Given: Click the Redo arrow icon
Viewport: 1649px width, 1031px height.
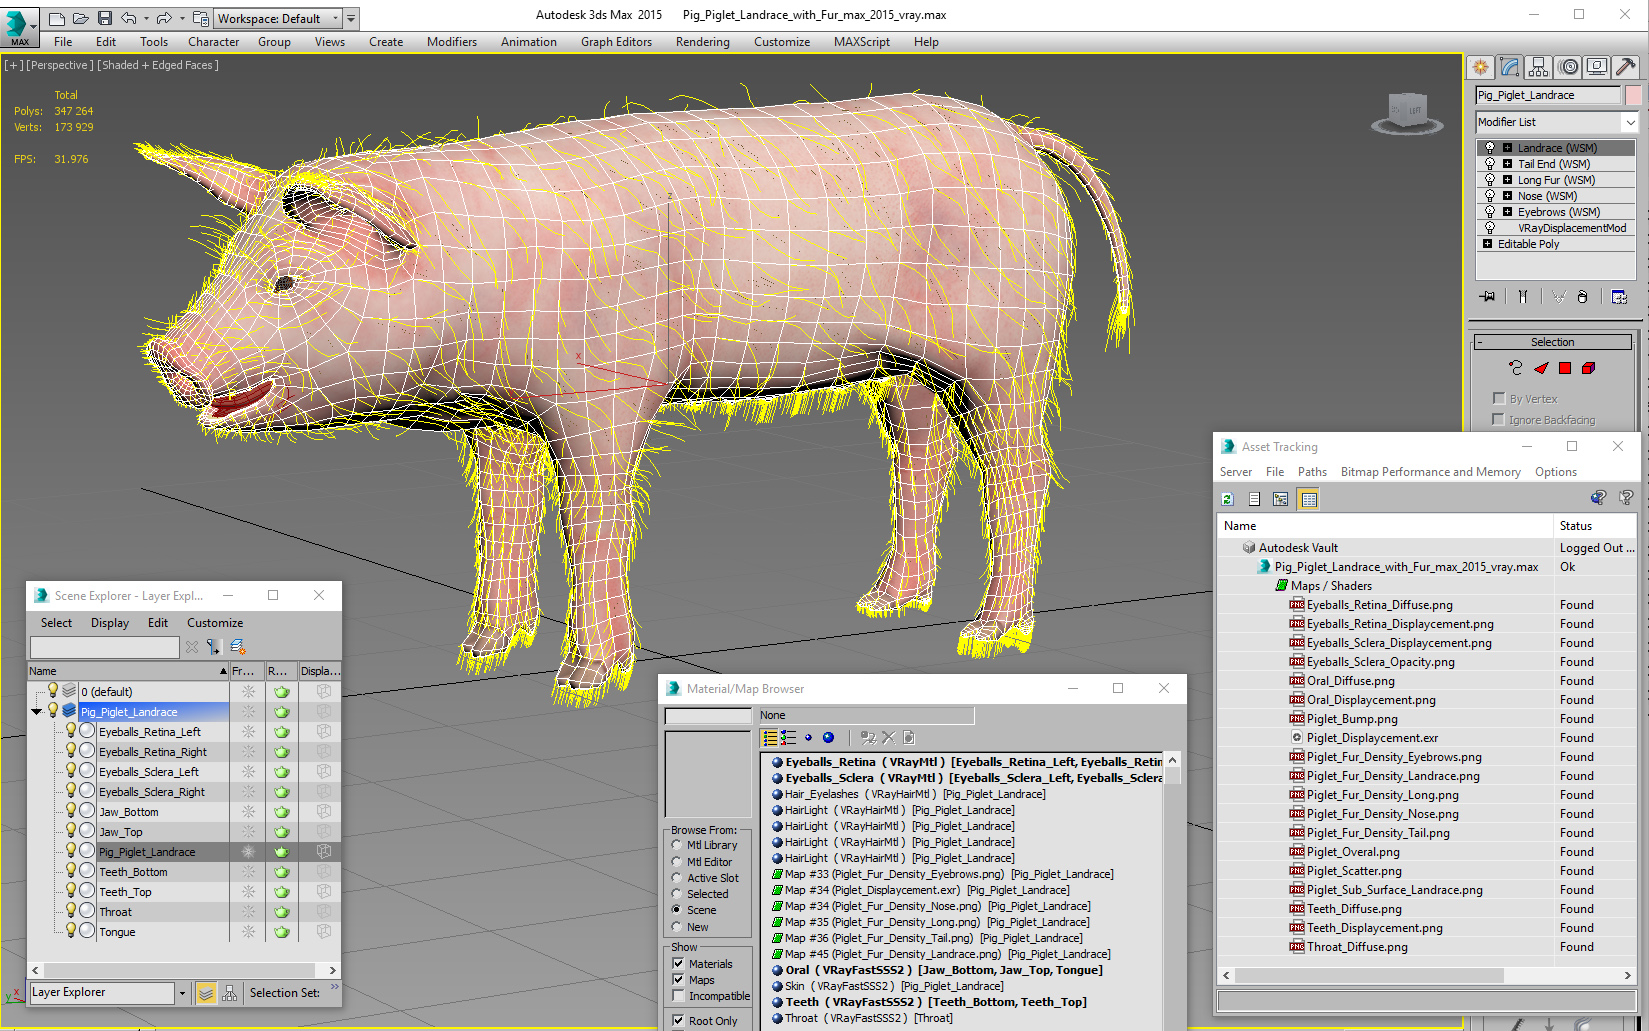Looking at the screenshot, I should (163, 18).
